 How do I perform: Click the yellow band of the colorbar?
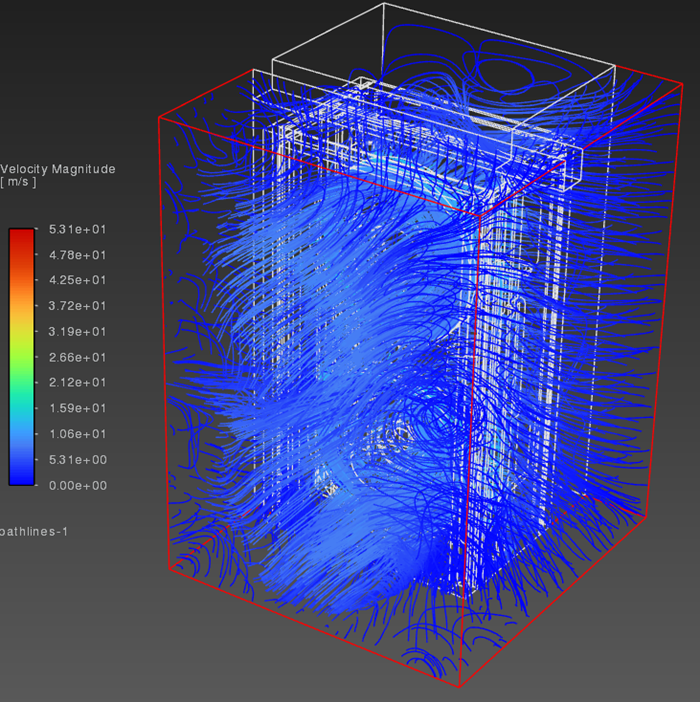22,322
